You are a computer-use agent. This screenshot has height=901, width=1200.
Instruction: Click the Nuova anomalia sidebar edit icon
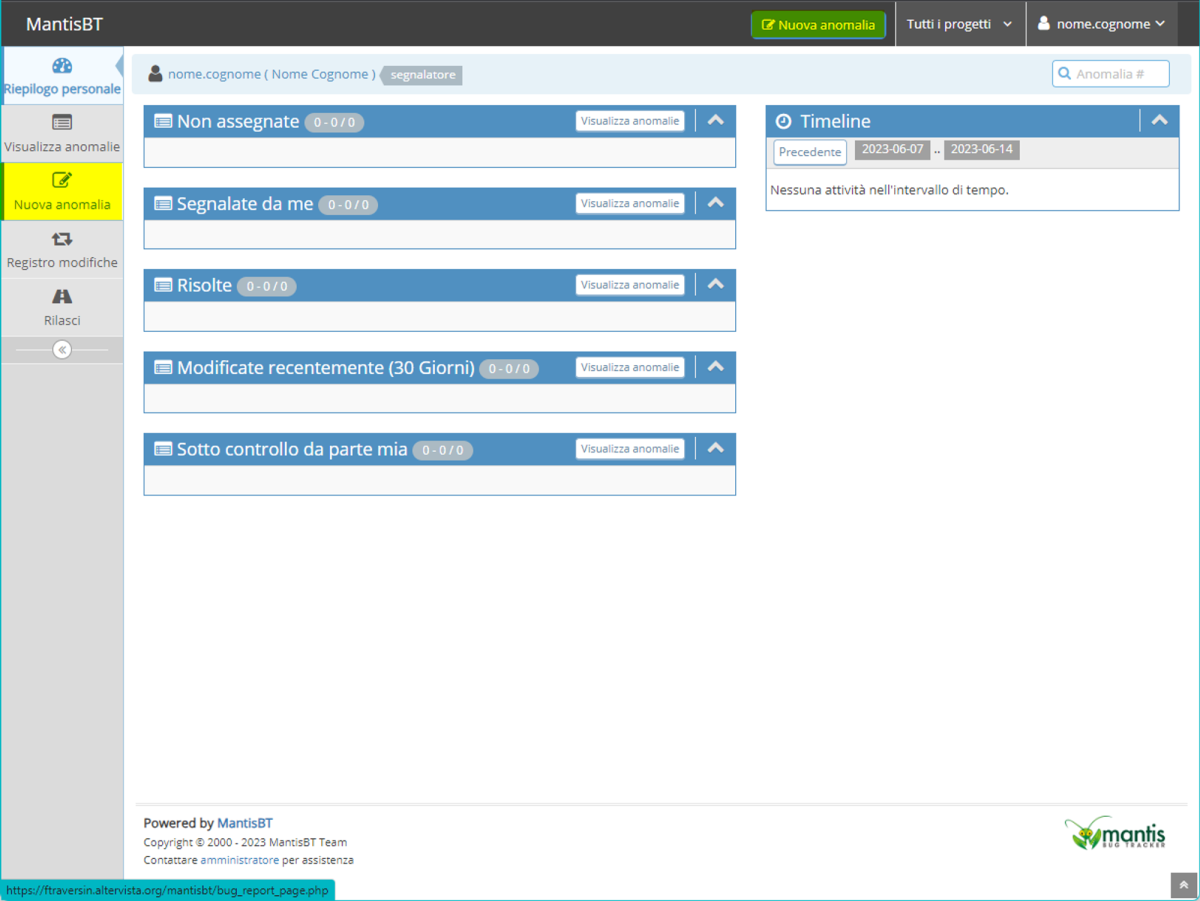(x=62, y=181)
